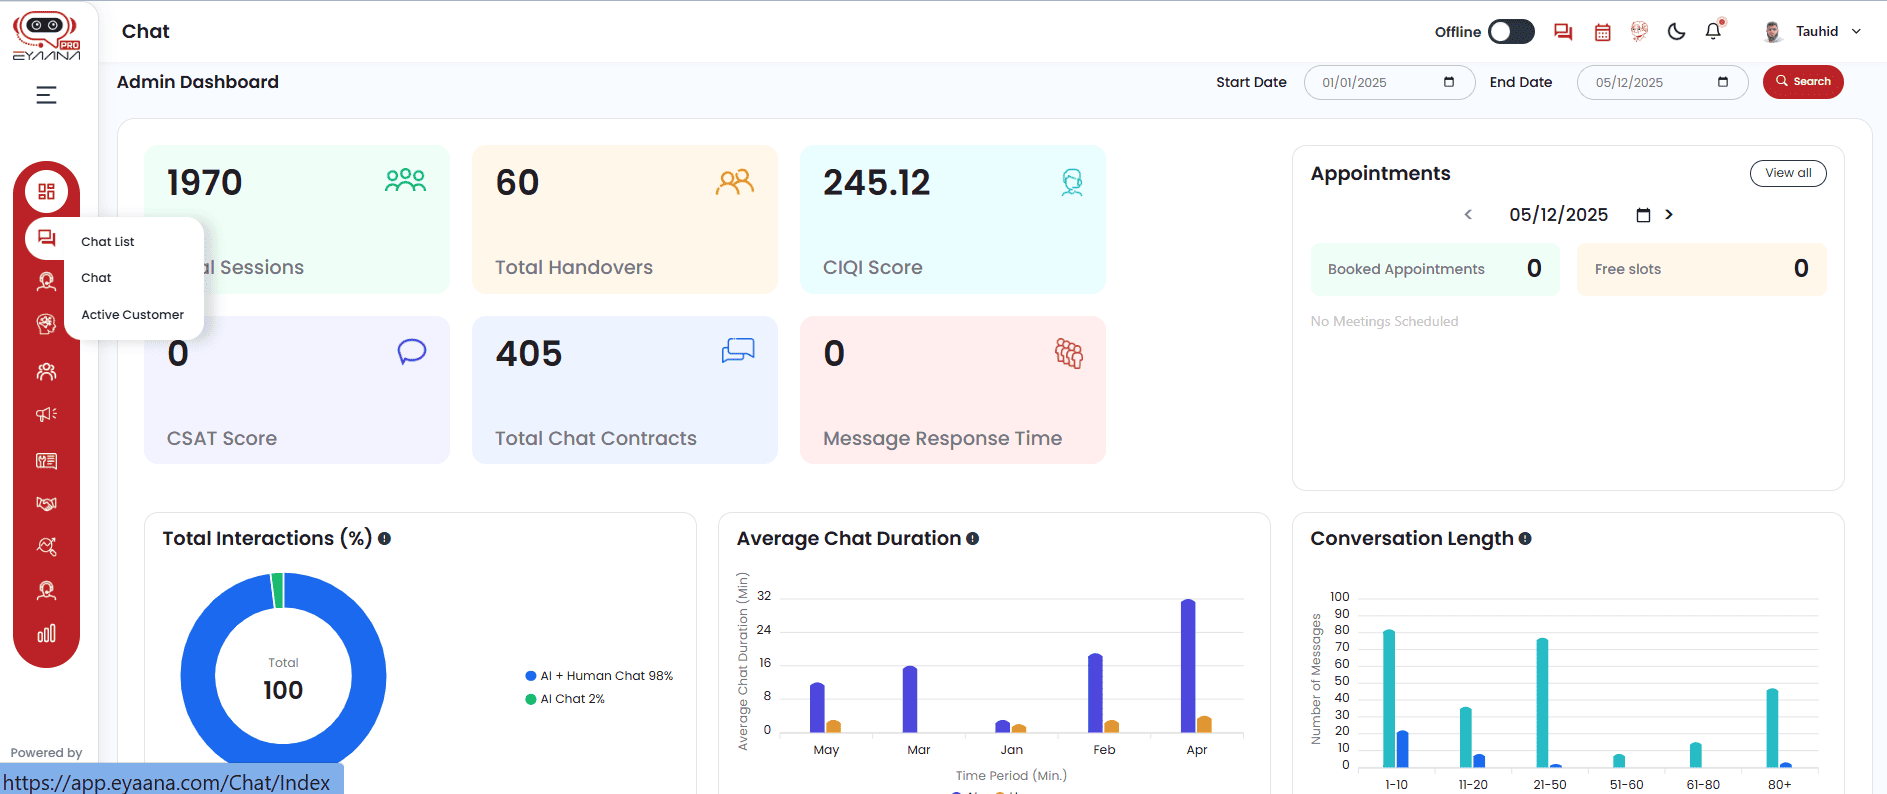Select Chat List from the flyout menu
Viewport: 1887px width, 794px height.
point(108,242)
